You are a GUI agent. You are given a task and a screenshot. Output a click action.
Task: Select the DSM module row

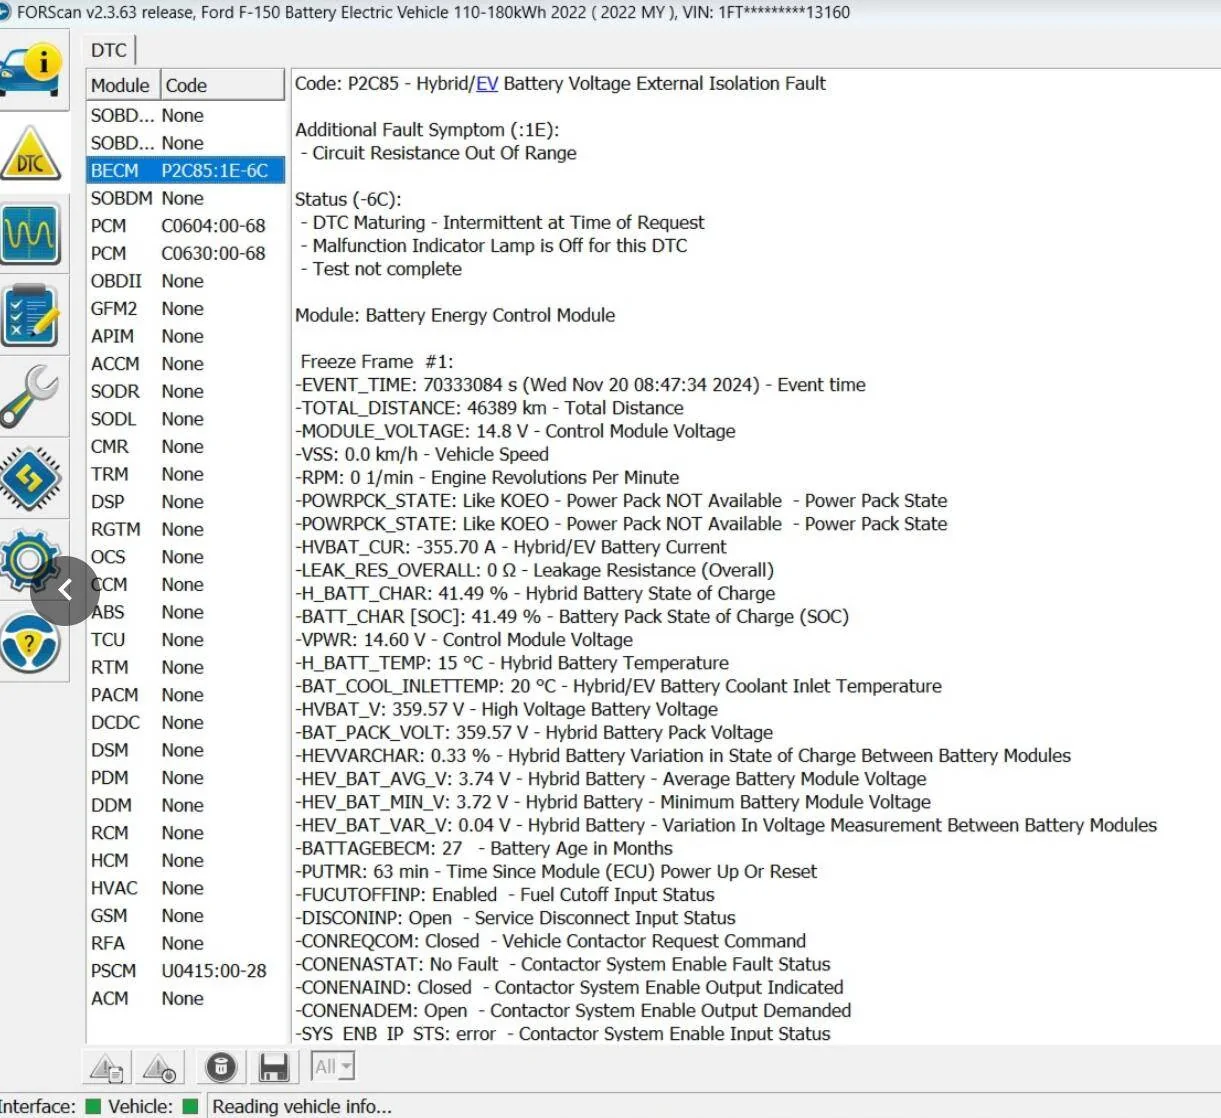[x=186, y=749]
